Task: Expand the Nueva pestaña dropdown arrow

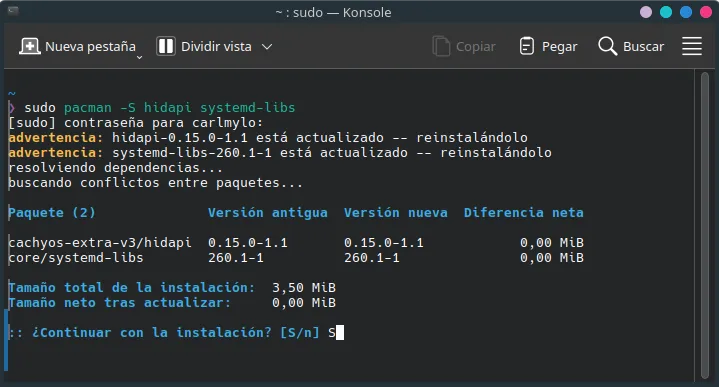Action: pos(139,57)
